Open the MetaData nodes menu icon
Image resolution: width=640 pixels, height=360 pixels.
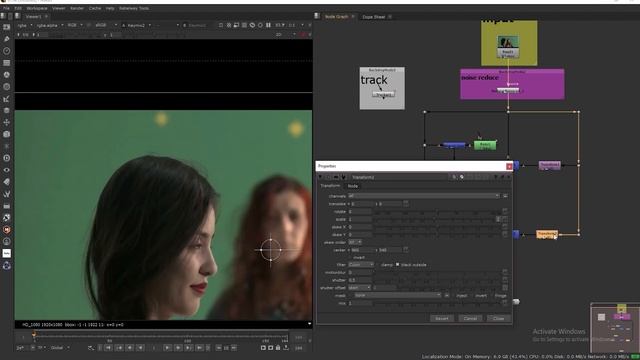tap(7, 182)
